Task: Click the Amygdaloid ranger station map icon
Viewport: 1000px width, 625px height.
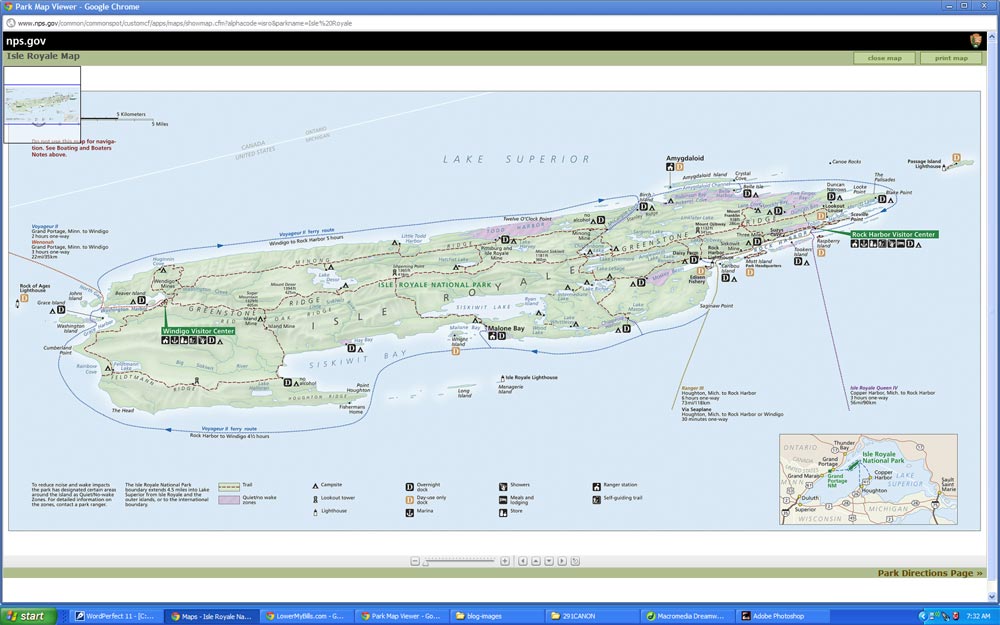Action: (670, 167)
